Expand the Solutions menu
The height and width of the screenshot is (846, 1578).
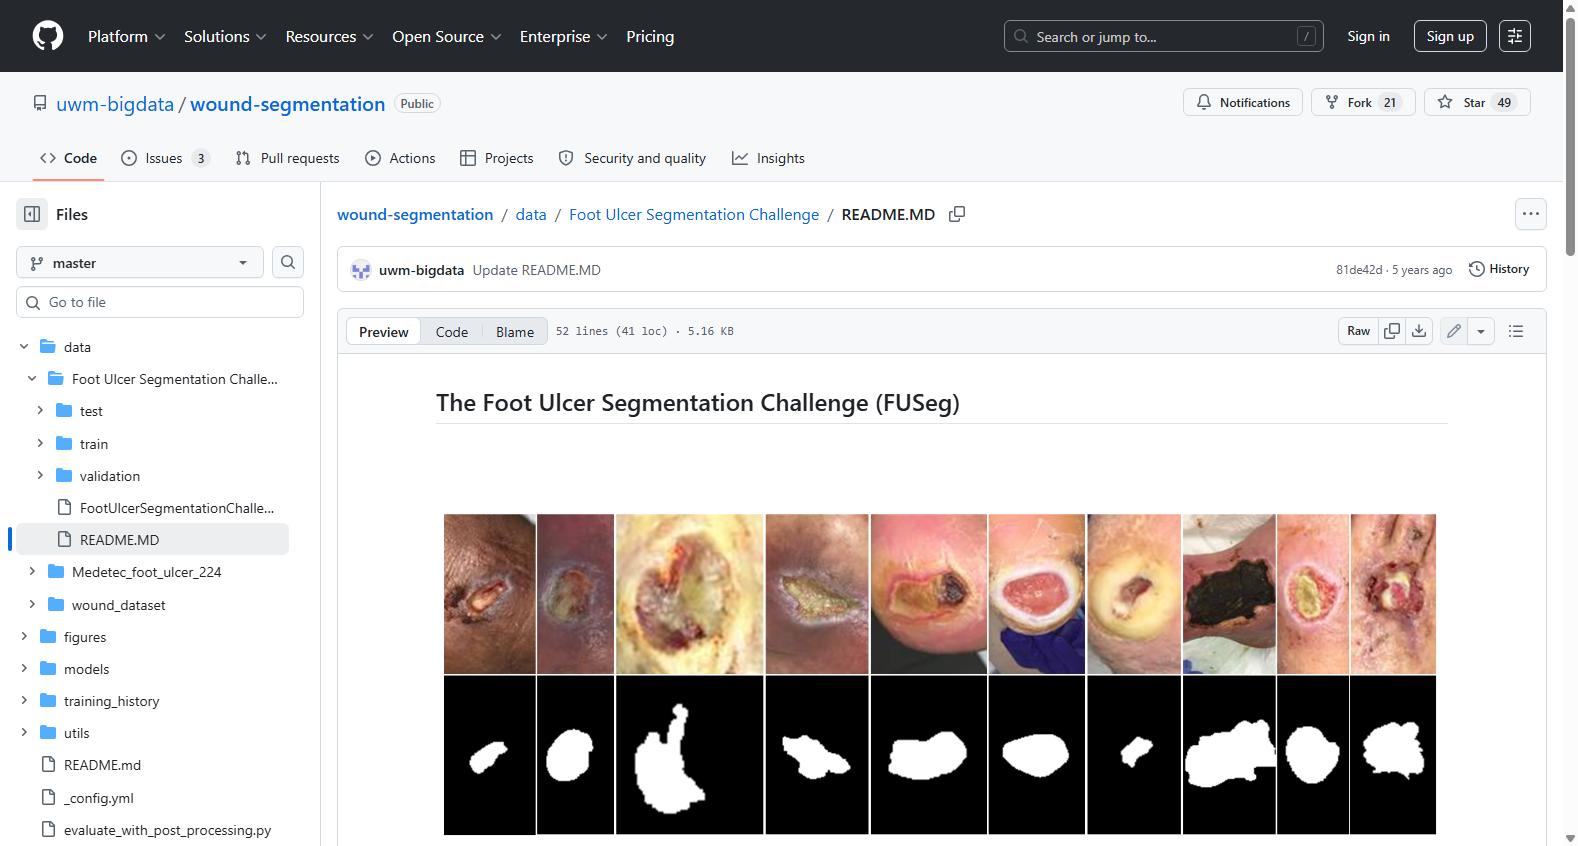[x=225, y=36]
